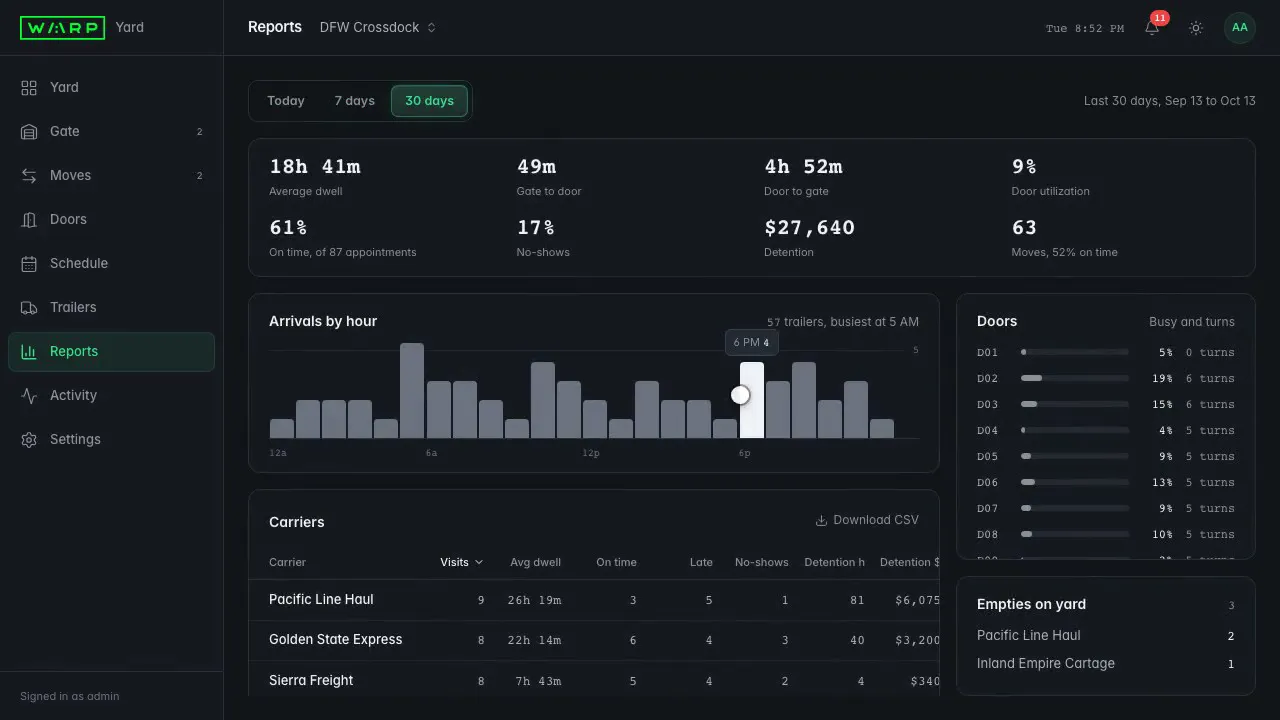The width and height of the screenshot is (1280, 720).
Task: Select the Golden State Express carrier row
Action: tap(594, 640)
